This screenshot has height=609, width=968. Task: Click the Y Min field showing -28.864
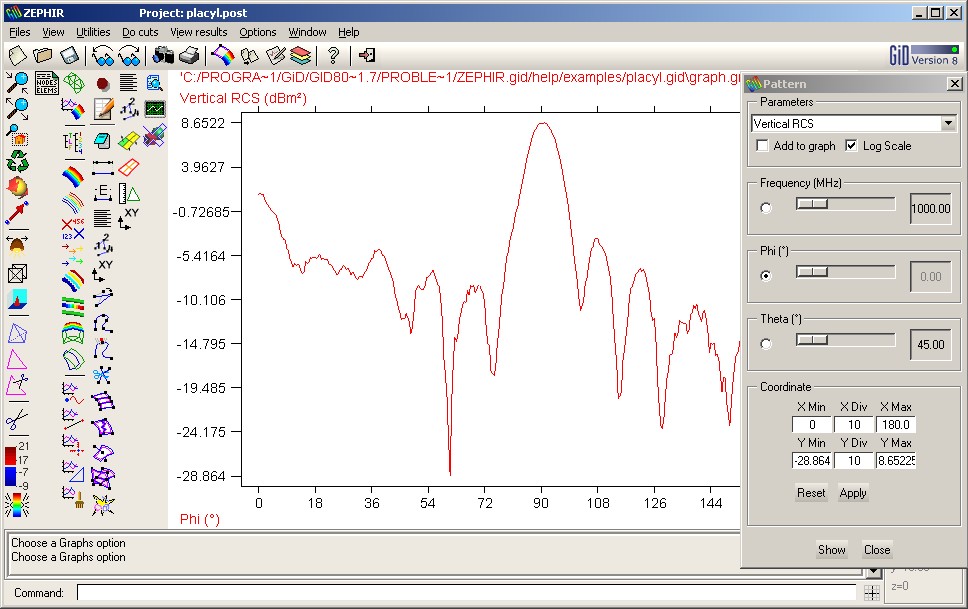pos(812,460)
